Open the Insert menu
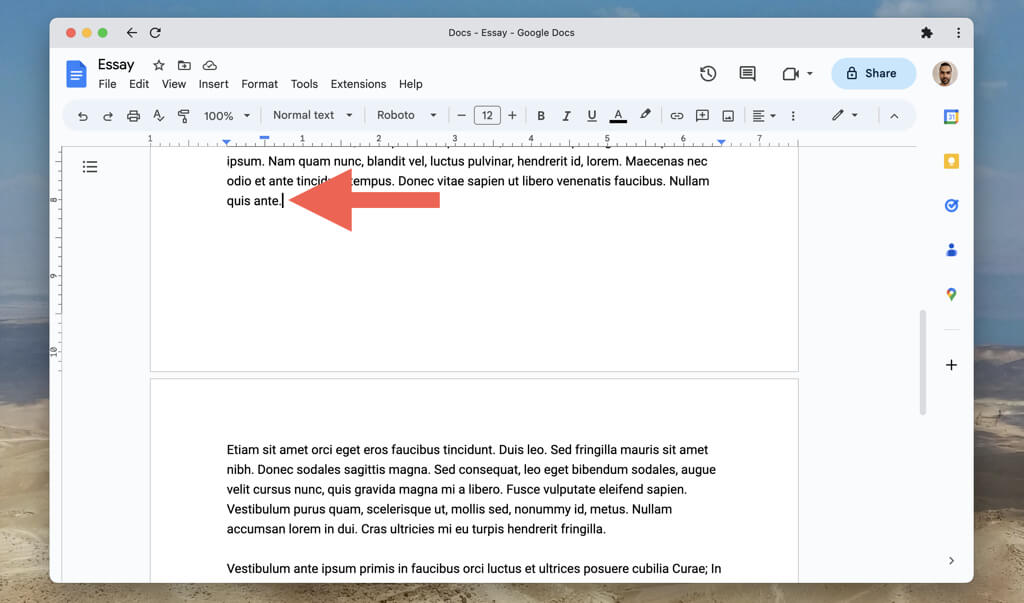Screen dimensions: 1024x603 [213, 84]
